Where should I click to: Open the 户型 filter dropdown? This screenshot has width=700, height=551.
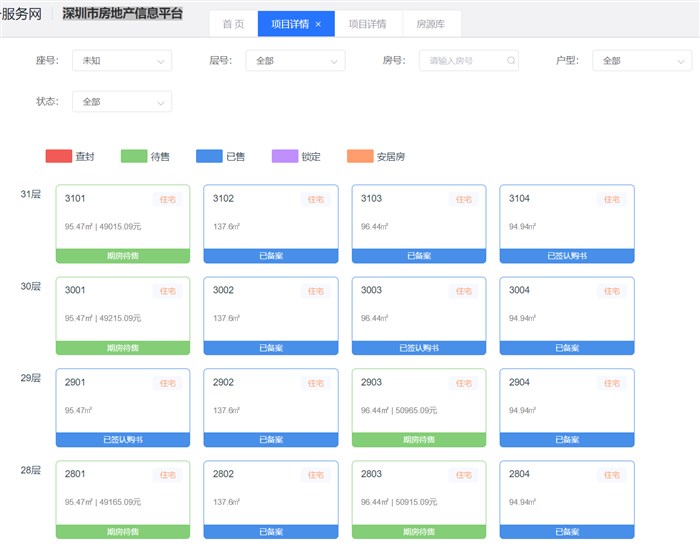(x=641, y=61)
